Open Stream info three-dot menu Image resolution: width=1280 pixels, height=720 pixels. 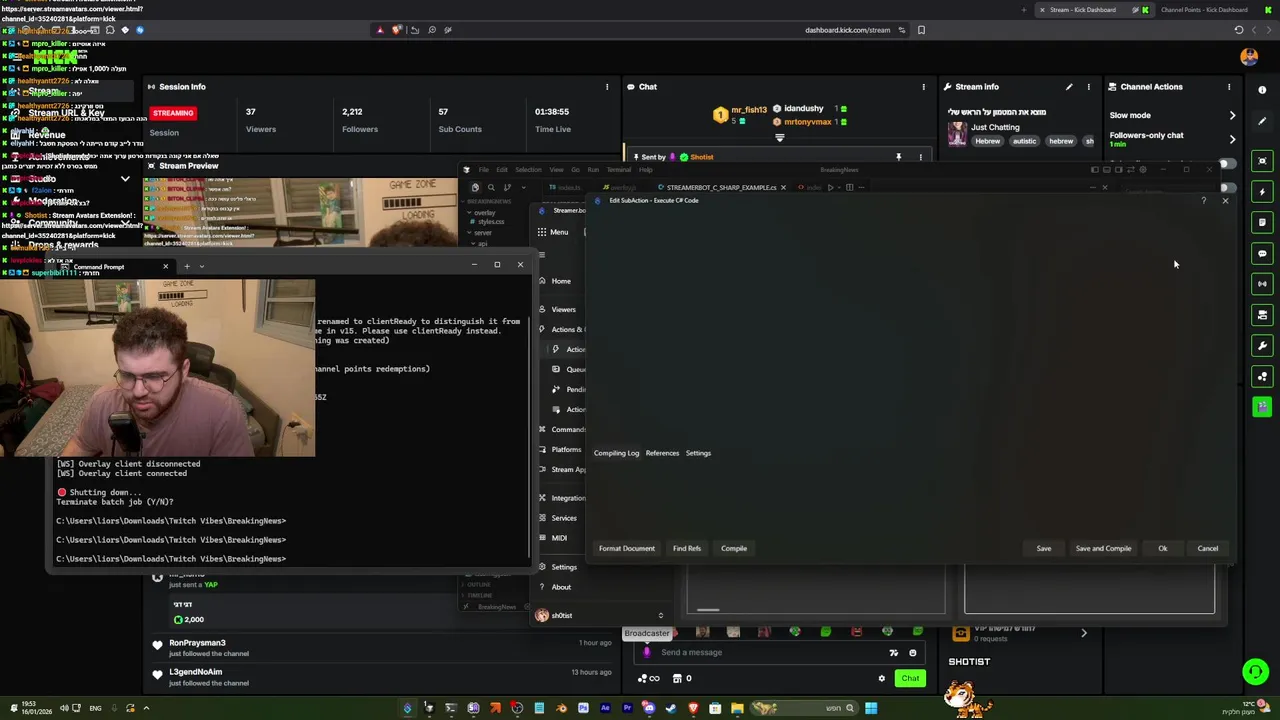pos(1089,87)
